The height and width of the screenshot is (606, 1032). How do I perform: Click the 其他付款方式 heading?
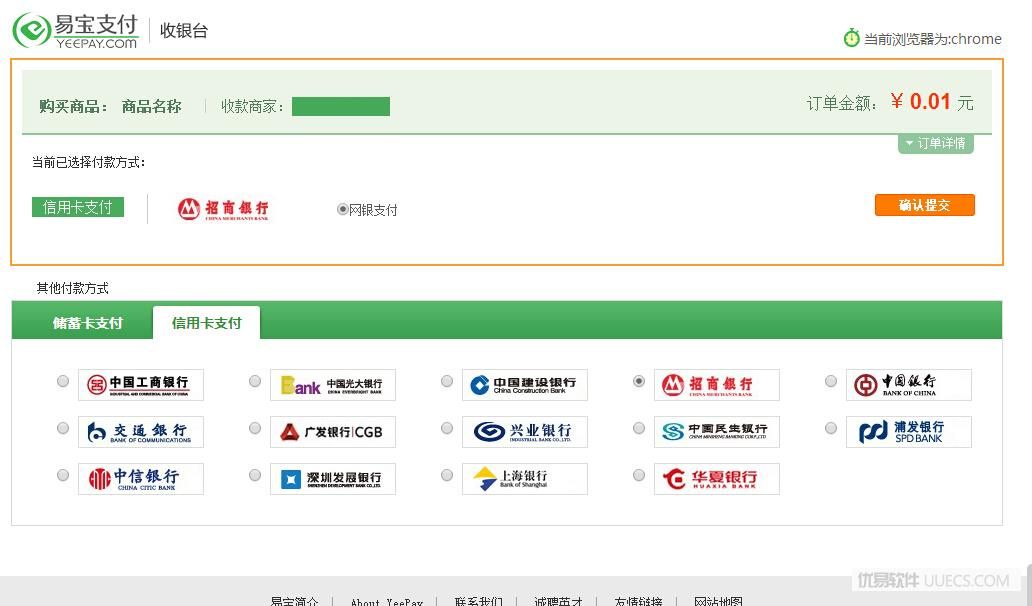click(x=72, y=288)
